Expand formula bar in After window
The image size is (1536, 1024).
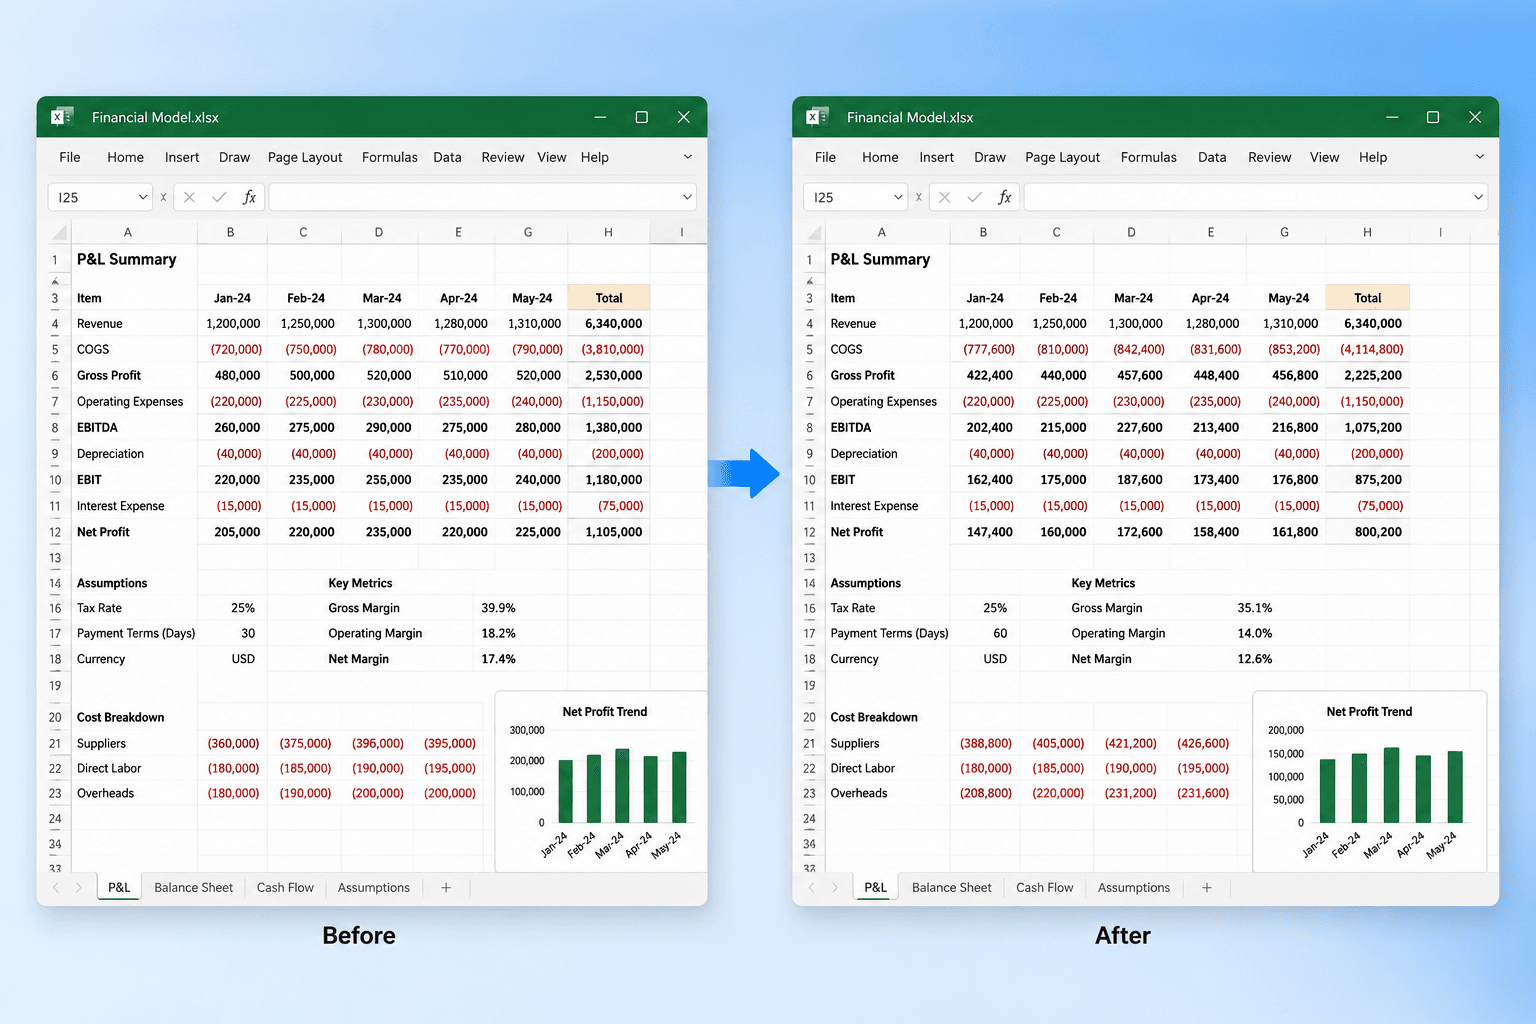[1478, 197]
